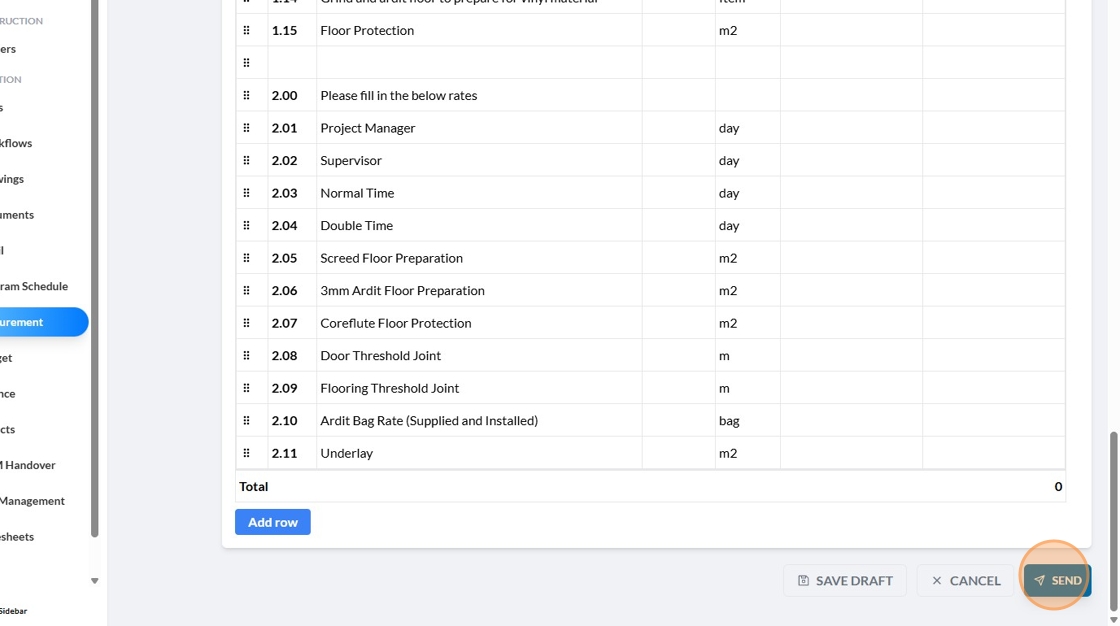Click the Cancel X icon
Viewport: 1120px width, 626px height.
click(x=937, y=581)
